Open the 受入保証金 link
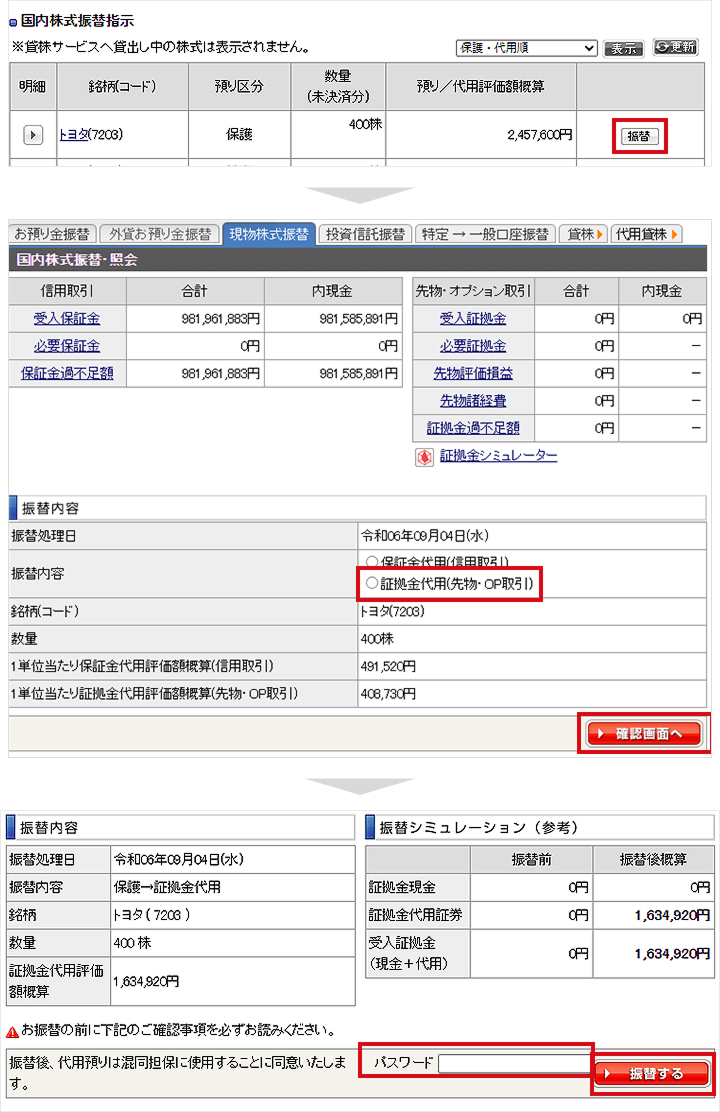This screenshot has height=1112, width=720. tap(67, 318)
